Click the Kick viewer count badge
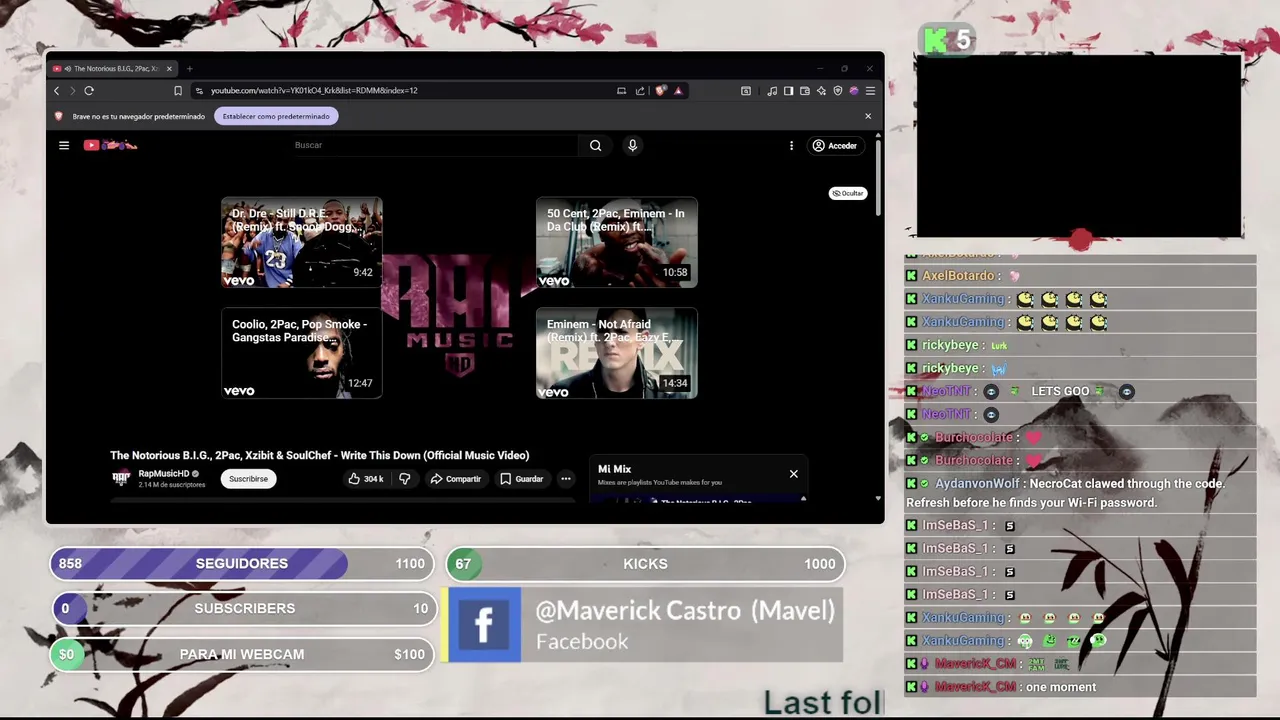The width and height of the screenshot is (1280, 720). pyautogui.click(x=946, y=40)
